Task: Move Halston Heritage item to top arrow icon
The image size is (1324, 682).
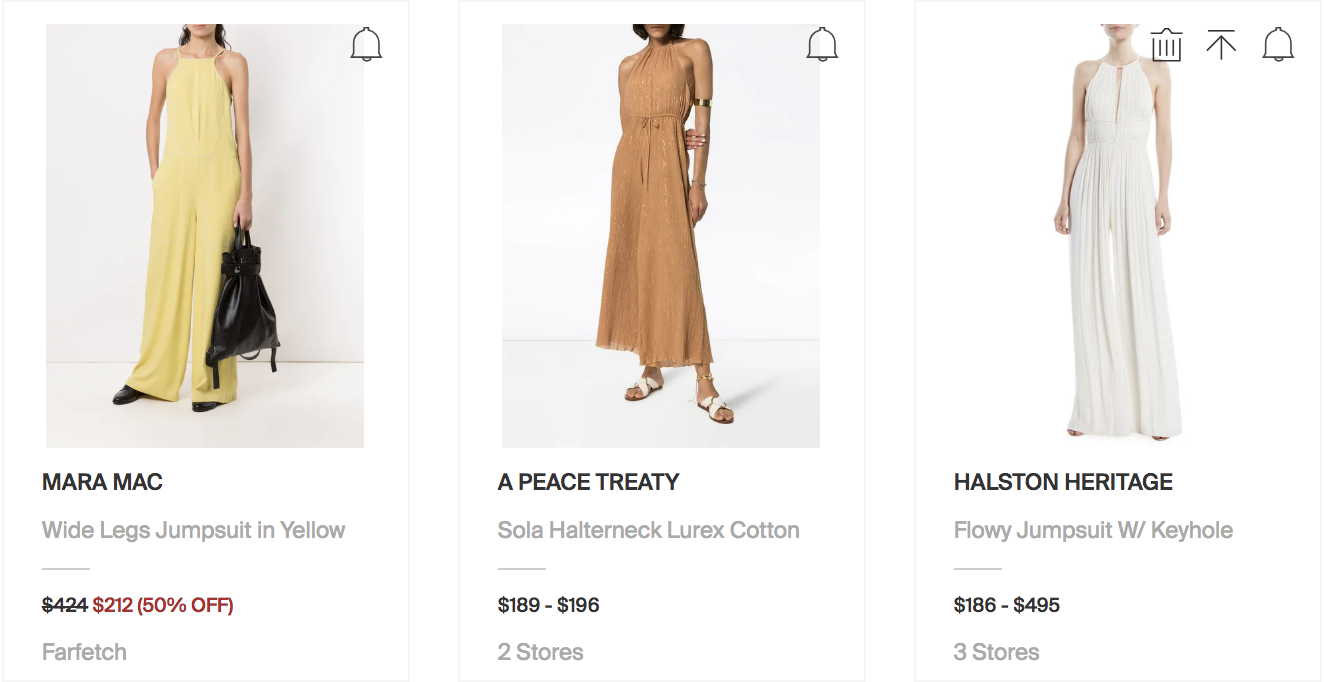Action: pyautogui.click(x=1221, y=45)
